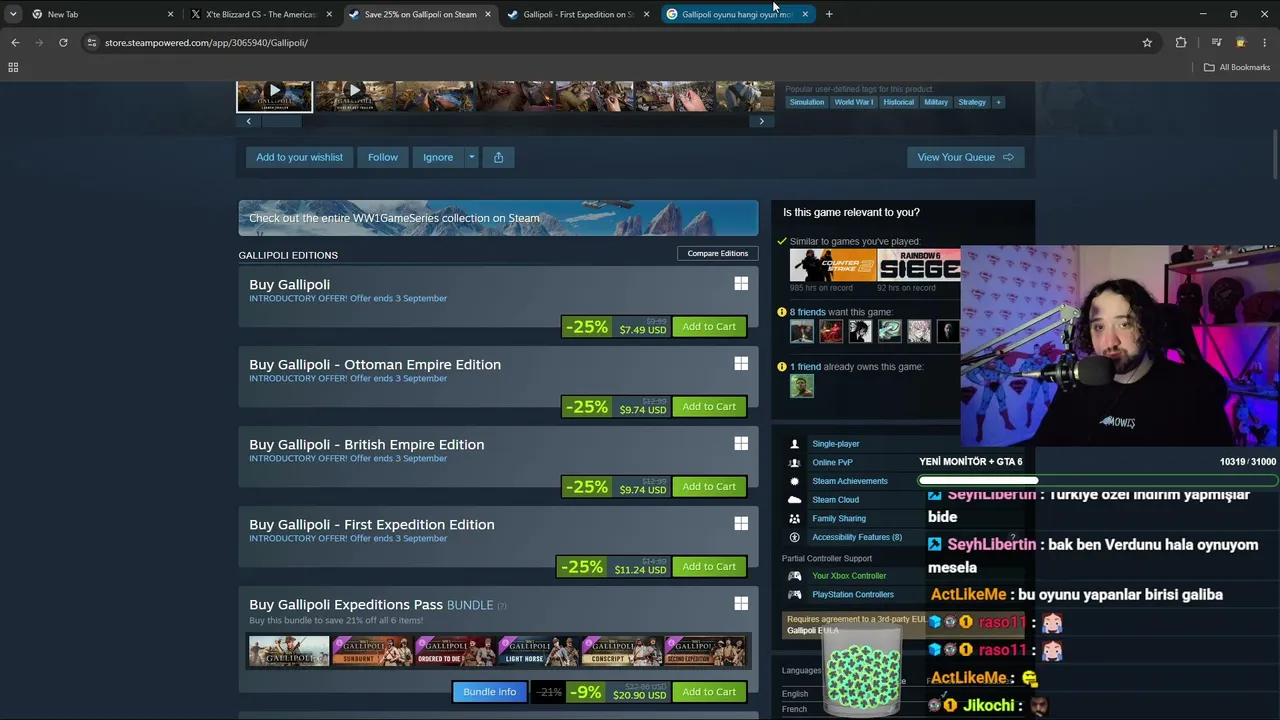This screenshot has width=1280, height=720.
Task: Click Add to your wishlist
Action: [x=299, y=157]
